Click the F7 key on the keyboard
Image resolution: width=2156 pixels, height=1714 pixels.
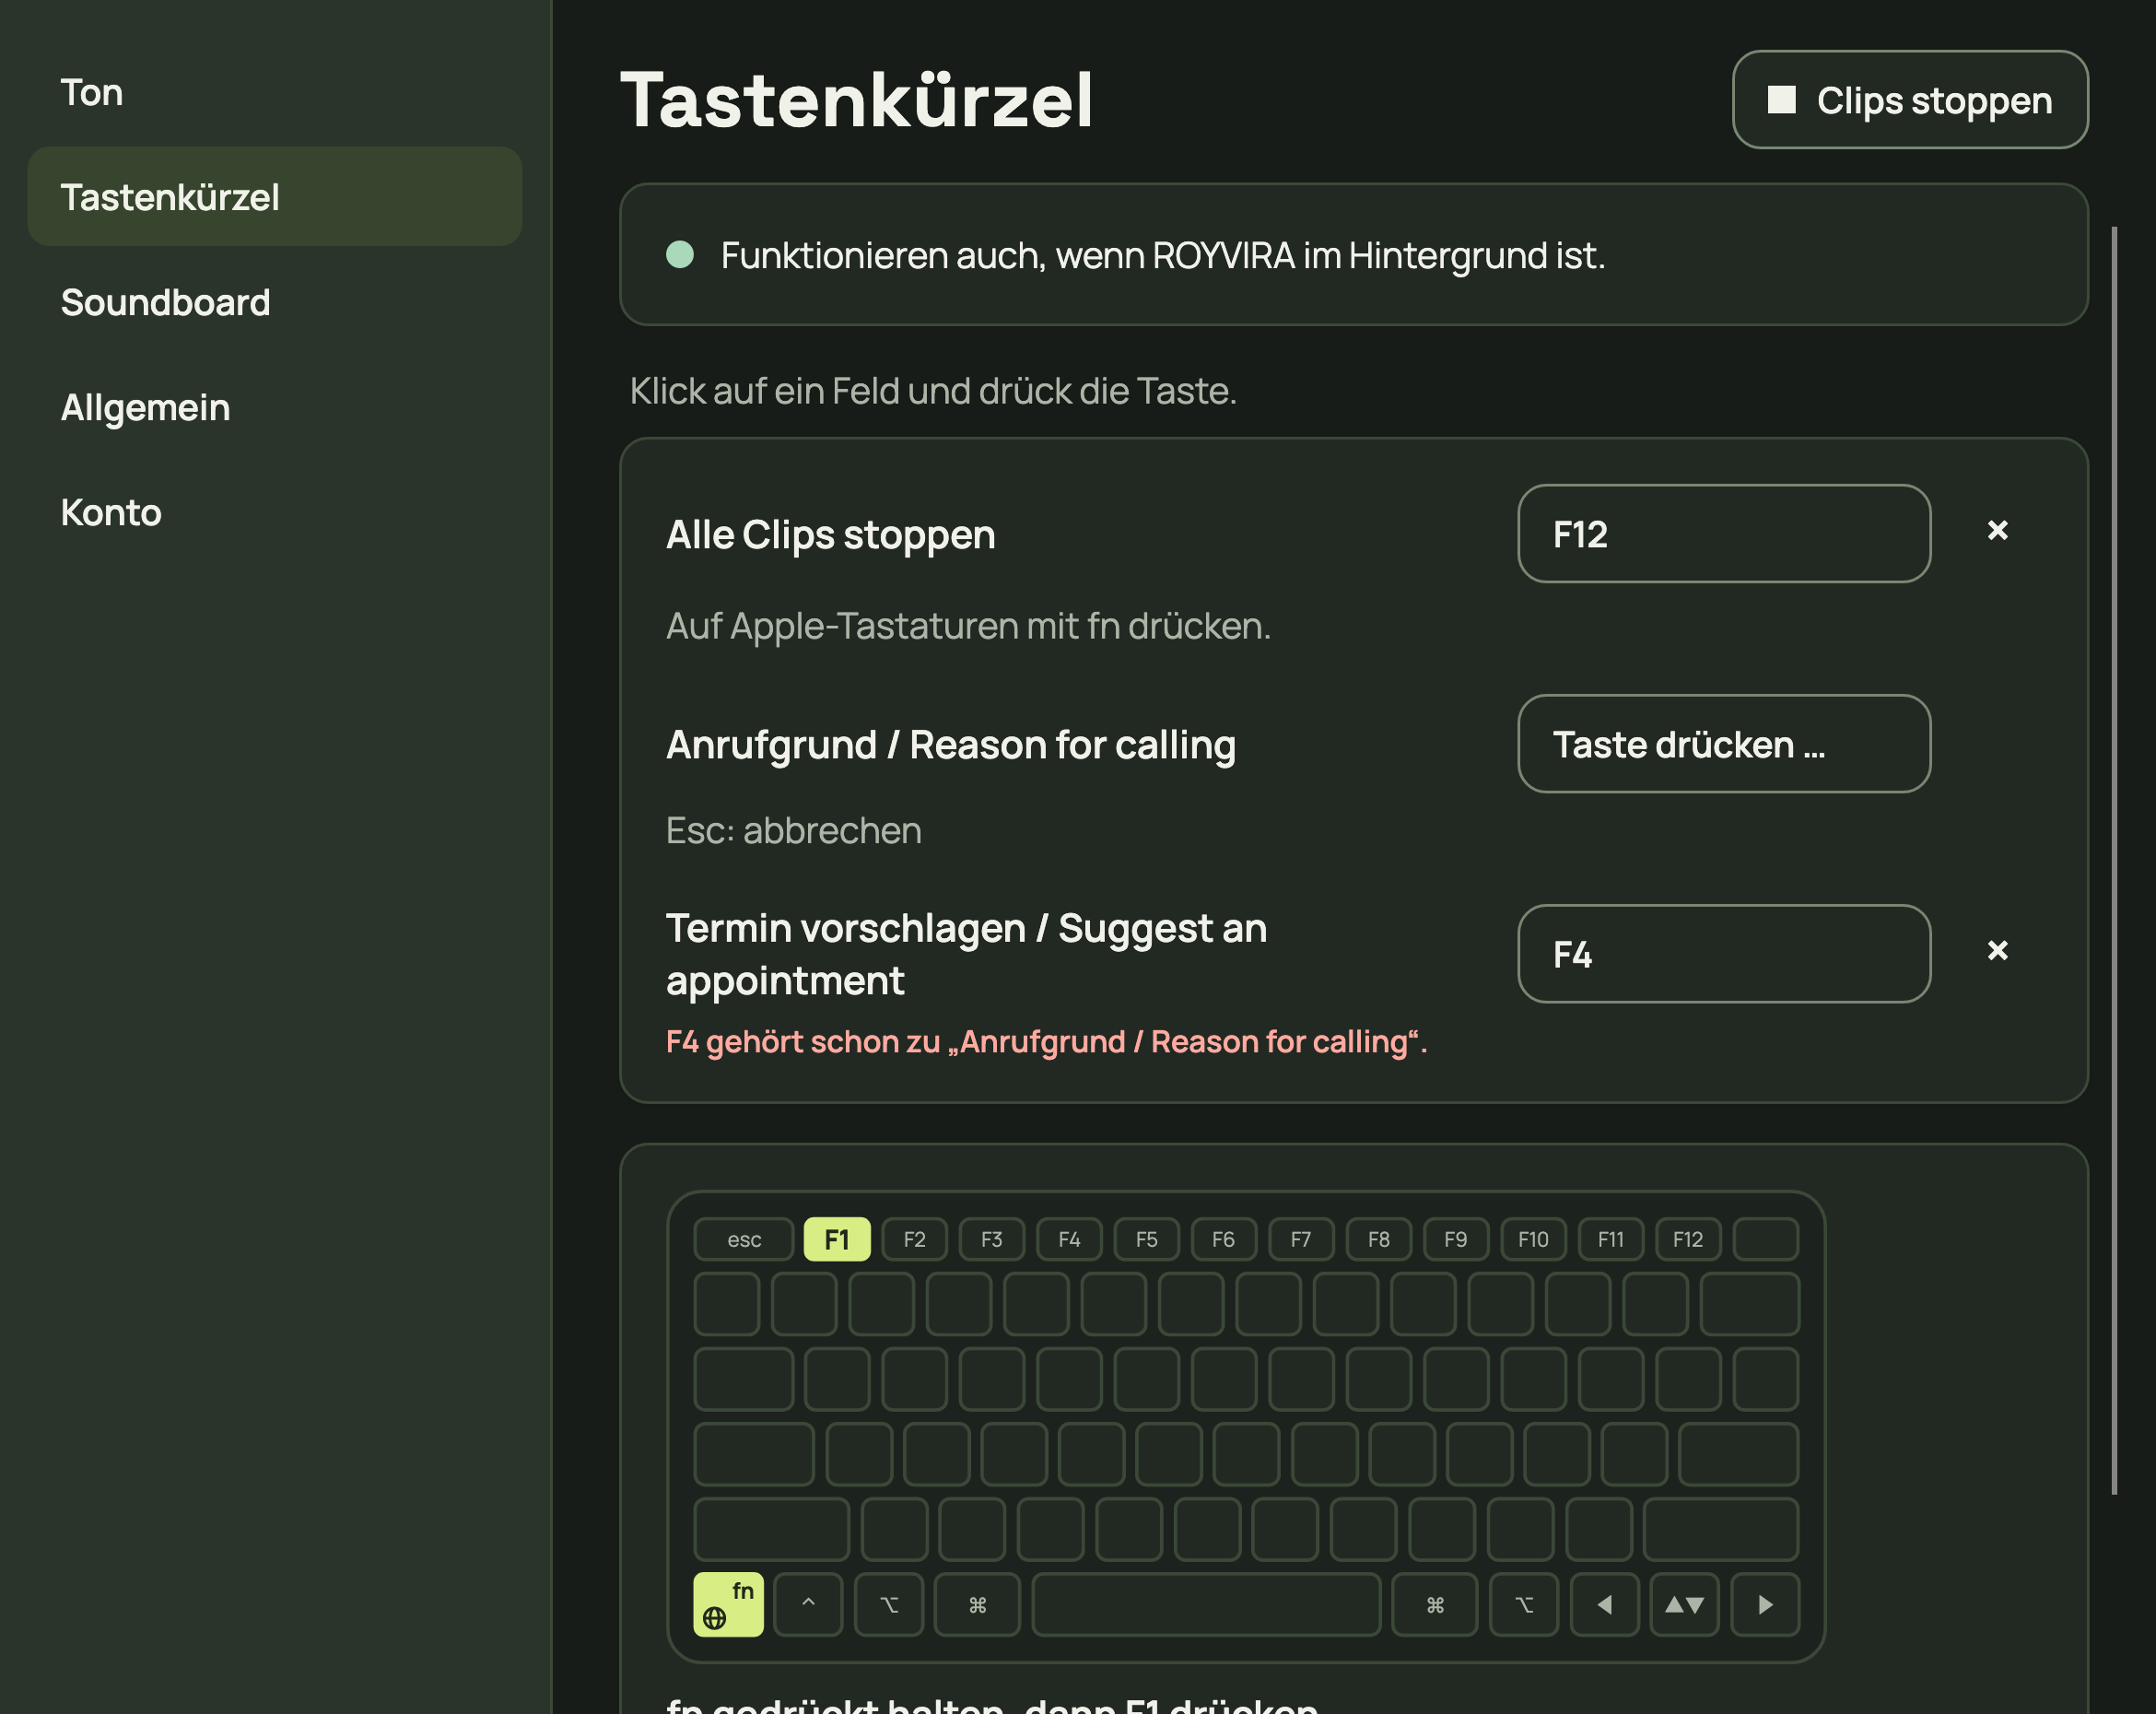(x=1301, y=1240)
